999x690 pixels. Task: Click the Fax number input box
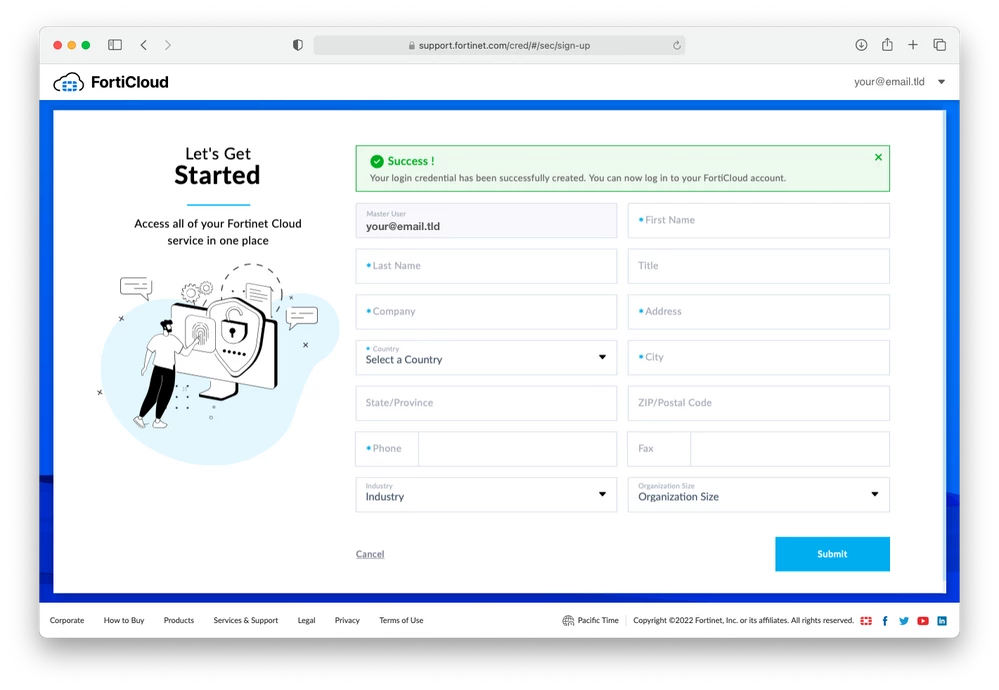790,449
